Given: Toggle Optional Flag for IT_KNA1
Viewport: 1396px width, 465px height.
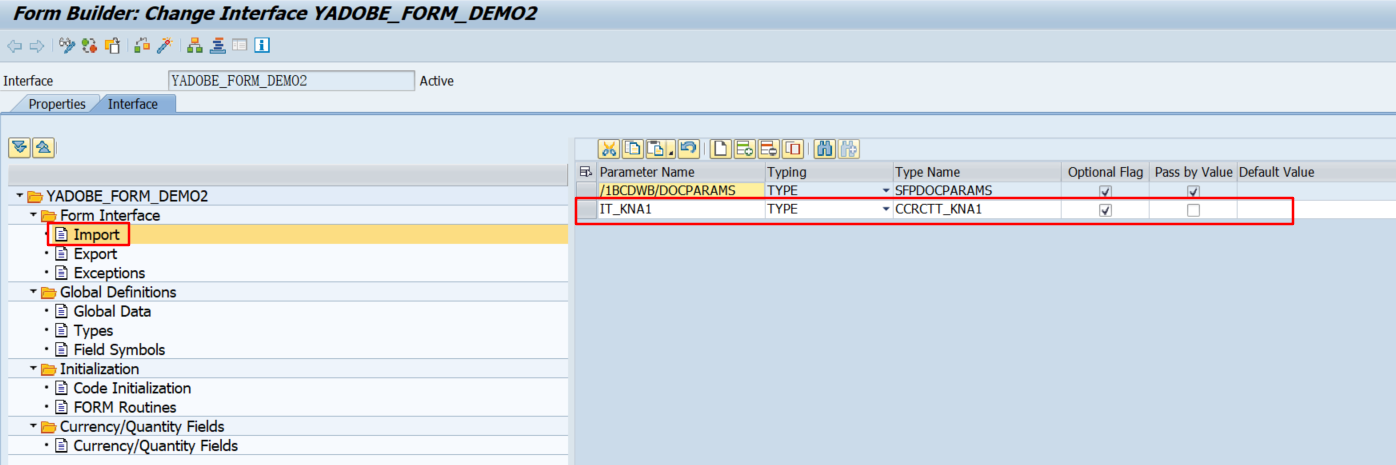Looking at the screenshot, I should pos(1105,211).
